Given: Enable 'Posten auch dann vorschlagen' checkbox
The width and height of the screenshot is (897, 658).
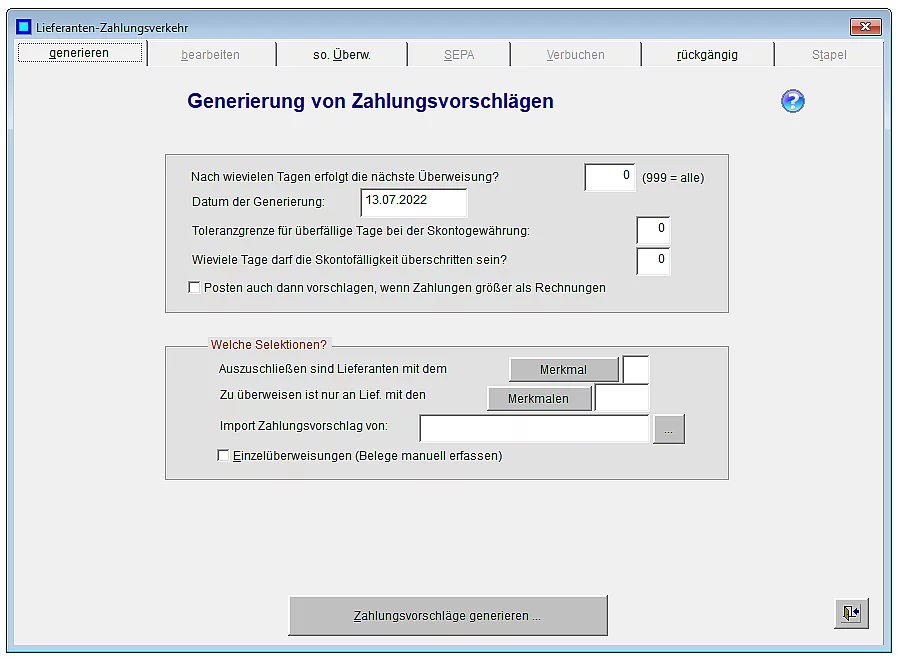Looking at the screenshot, I should 195,288.
